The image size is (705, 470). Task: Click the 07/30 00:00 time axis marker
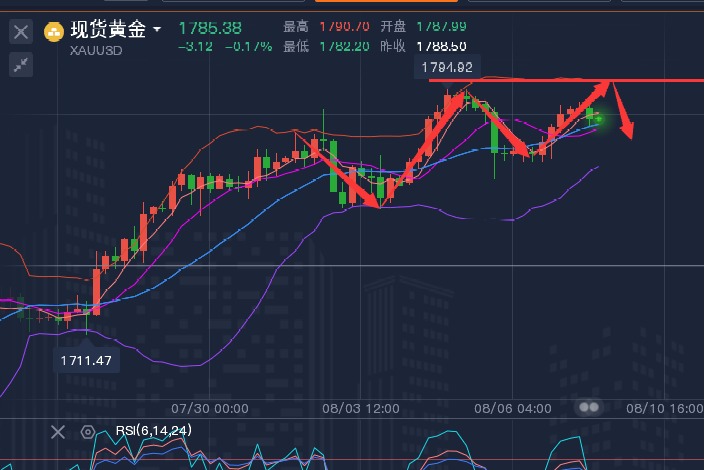coord(210,409)
